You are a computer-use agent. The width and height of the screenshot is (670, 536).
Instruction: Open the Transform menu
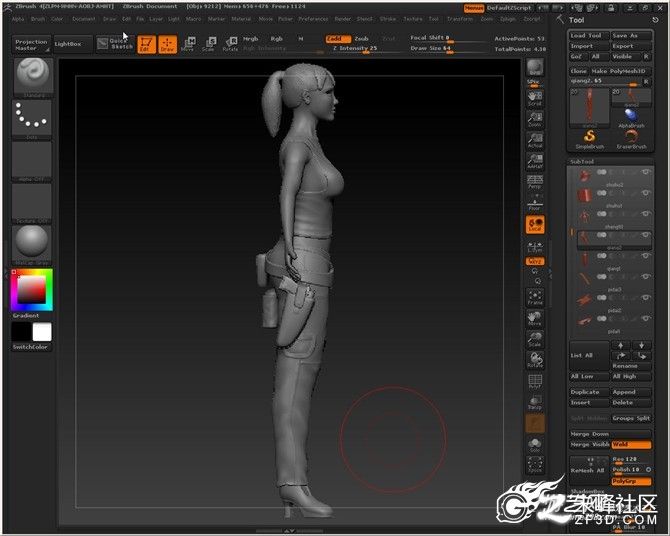pos(460,19)
